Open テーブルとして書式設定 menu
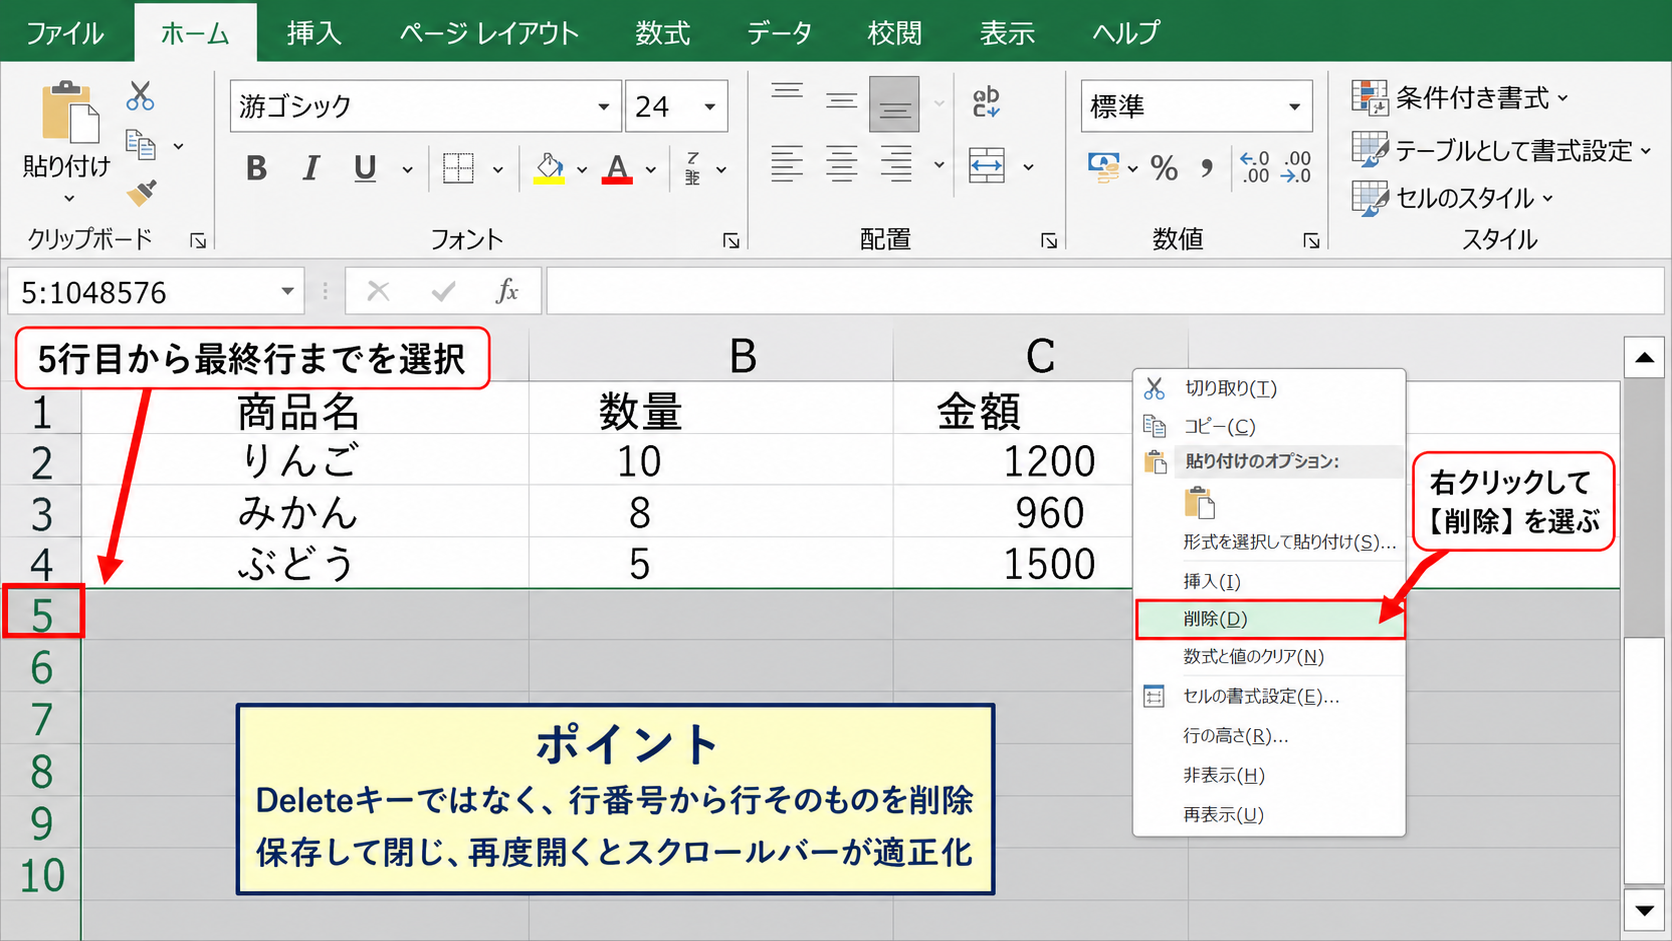1672x941 pixels. [x=1501, y=150]
